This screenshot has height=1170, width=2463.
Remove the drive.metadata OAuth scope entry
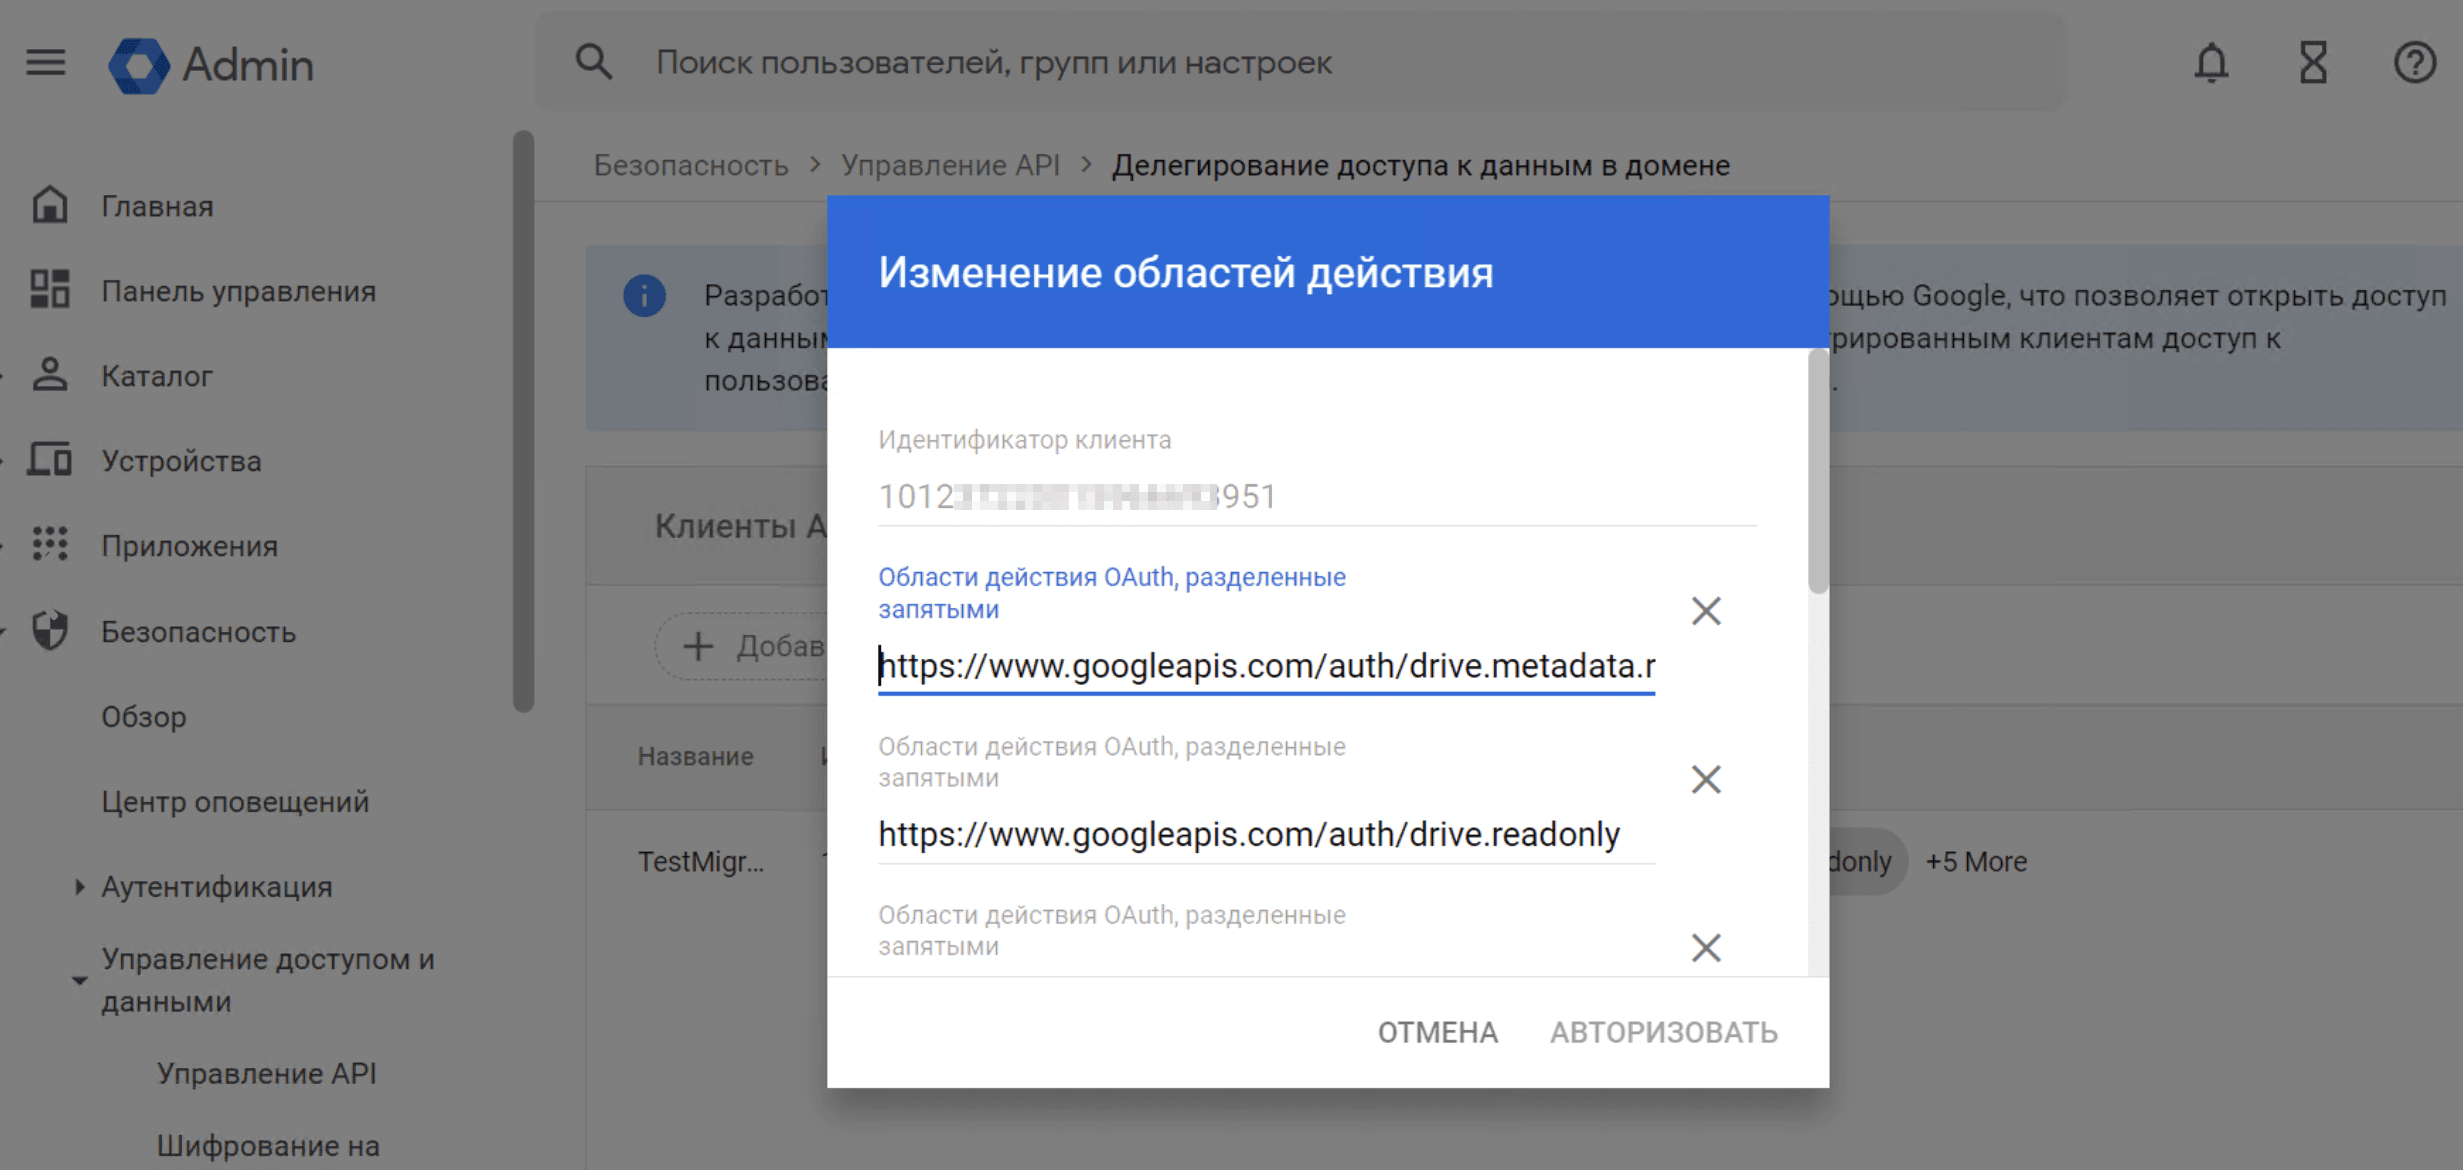(1706, 611)
